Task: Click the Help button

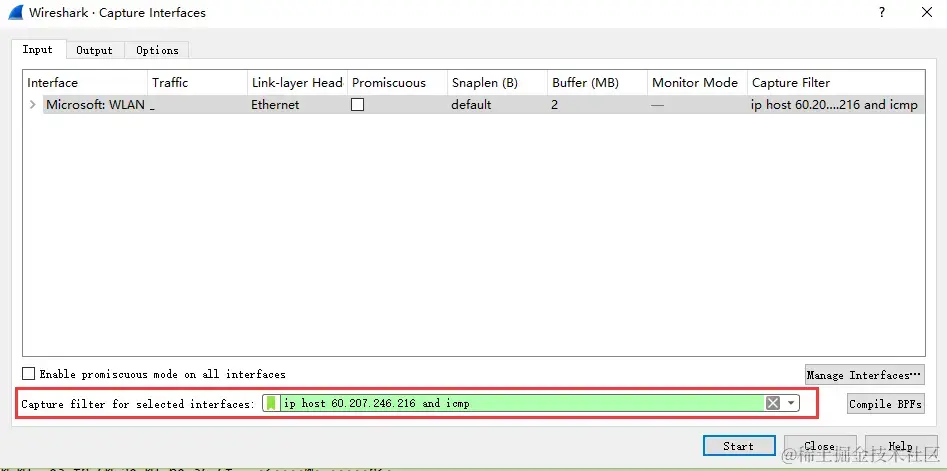Action: (x=900, y=446)
